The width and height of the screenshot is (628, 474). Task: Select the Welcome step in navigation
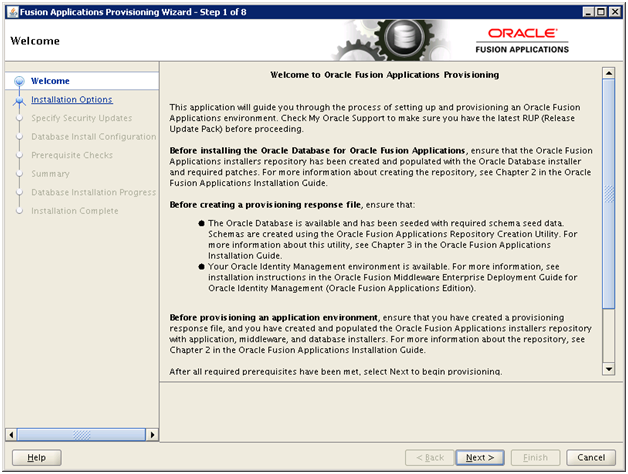[x=50, y=81]
